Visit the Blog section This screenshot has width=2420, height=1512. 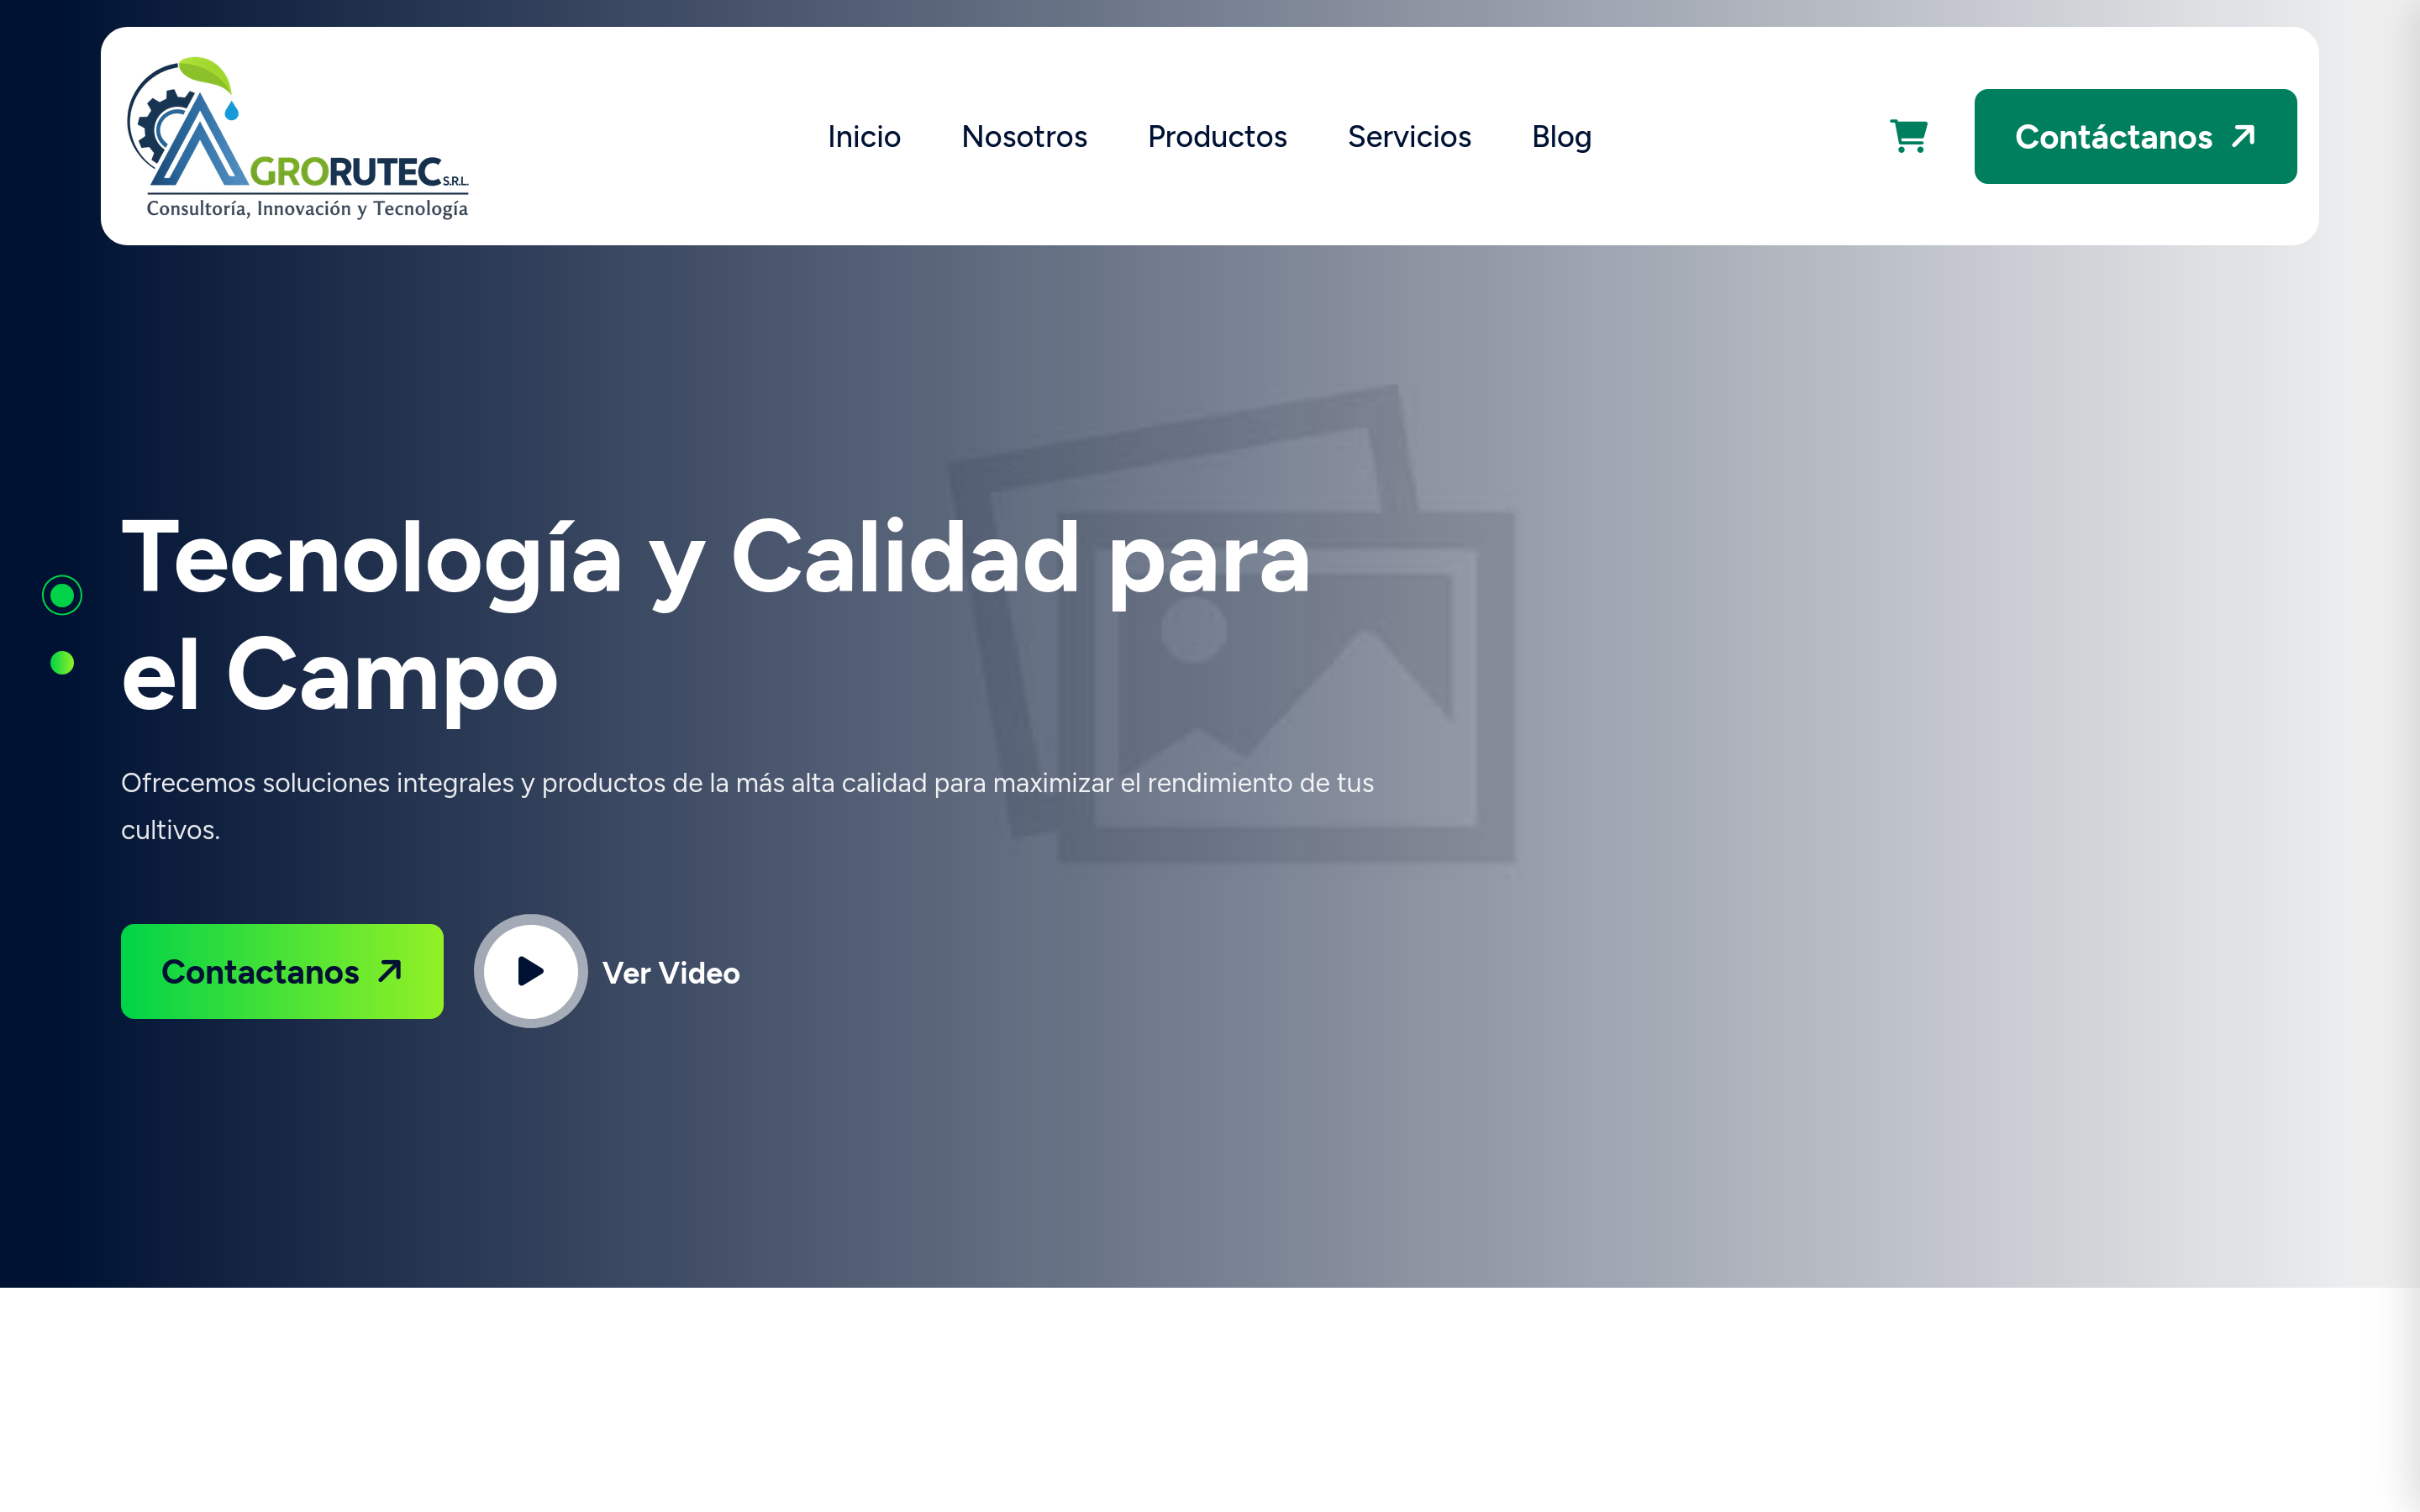pos(1561,137)
